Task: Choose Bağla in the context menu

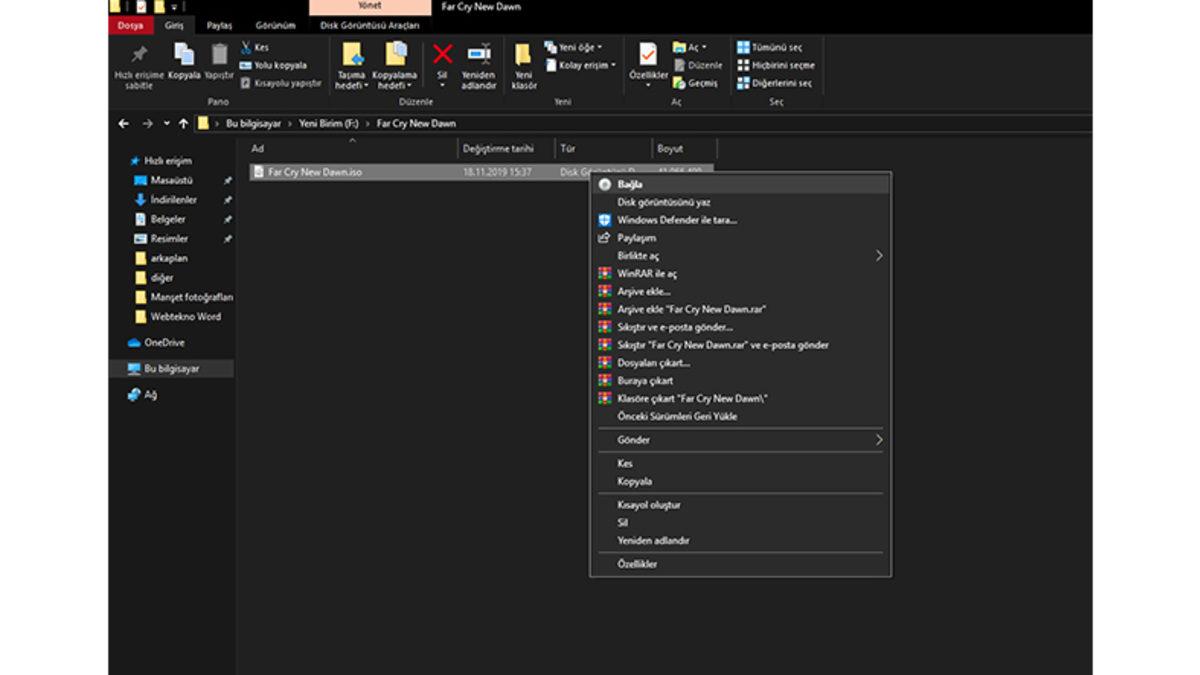Action: (630, 185)
